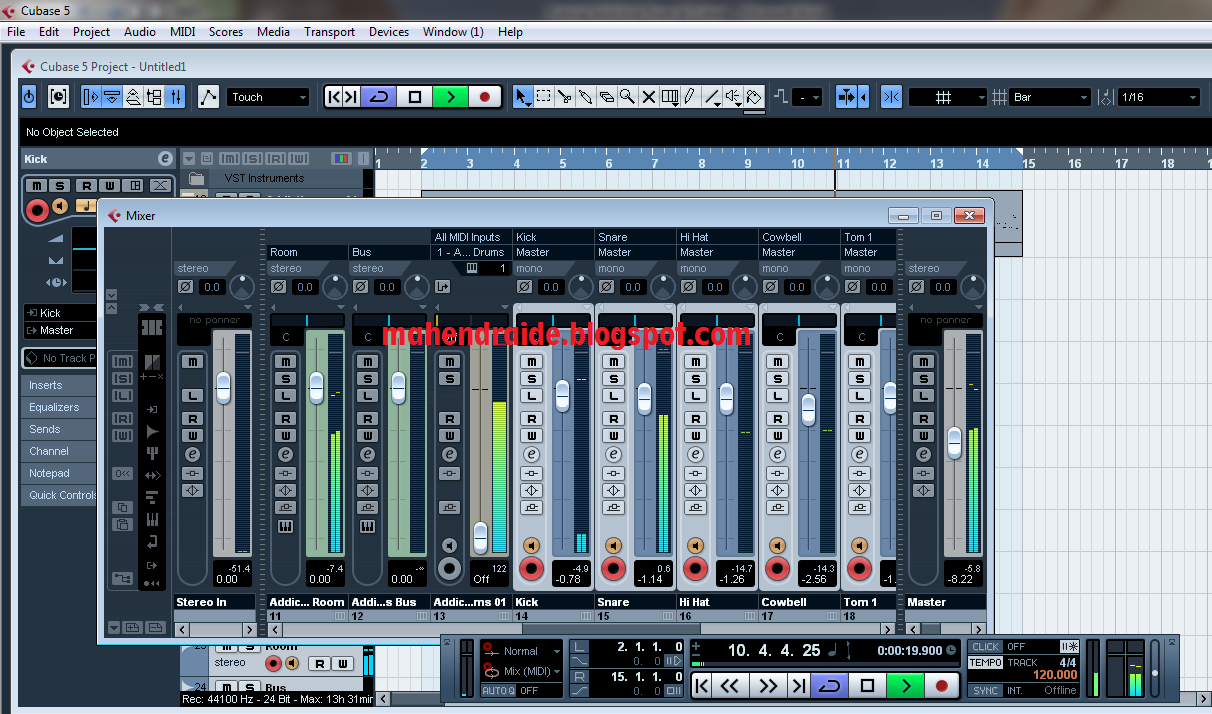
Task: Invert phase on Room channel
Action: (x=279, y=287)
